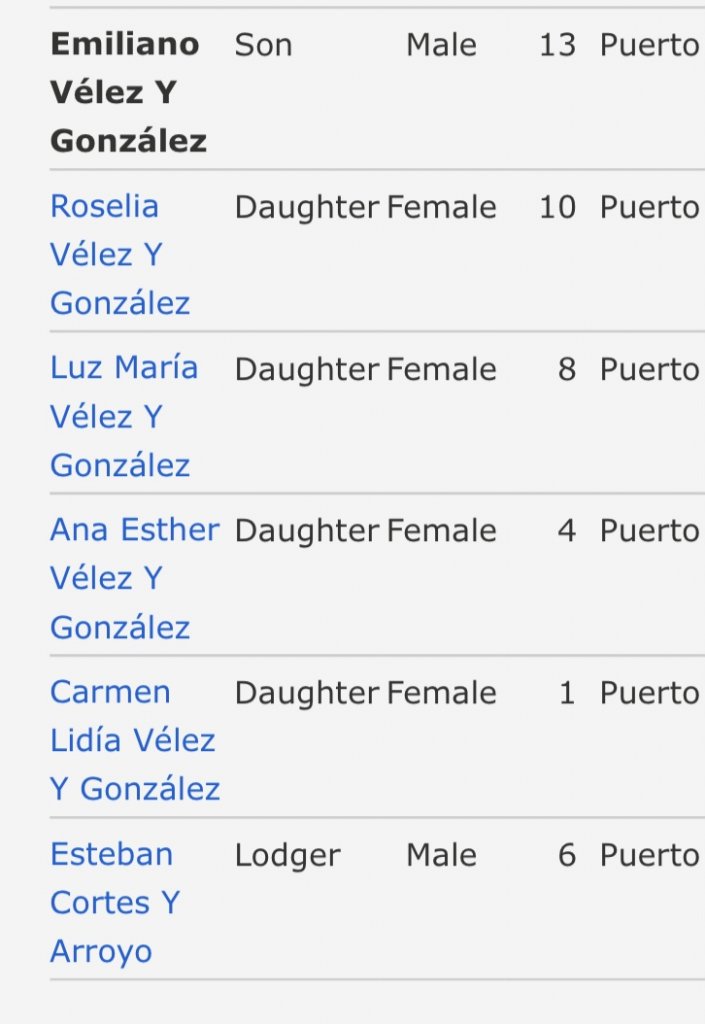
Task: Click "Daughter" in Roselia's row
Action: pyautogui.click(x=306, y=208)
